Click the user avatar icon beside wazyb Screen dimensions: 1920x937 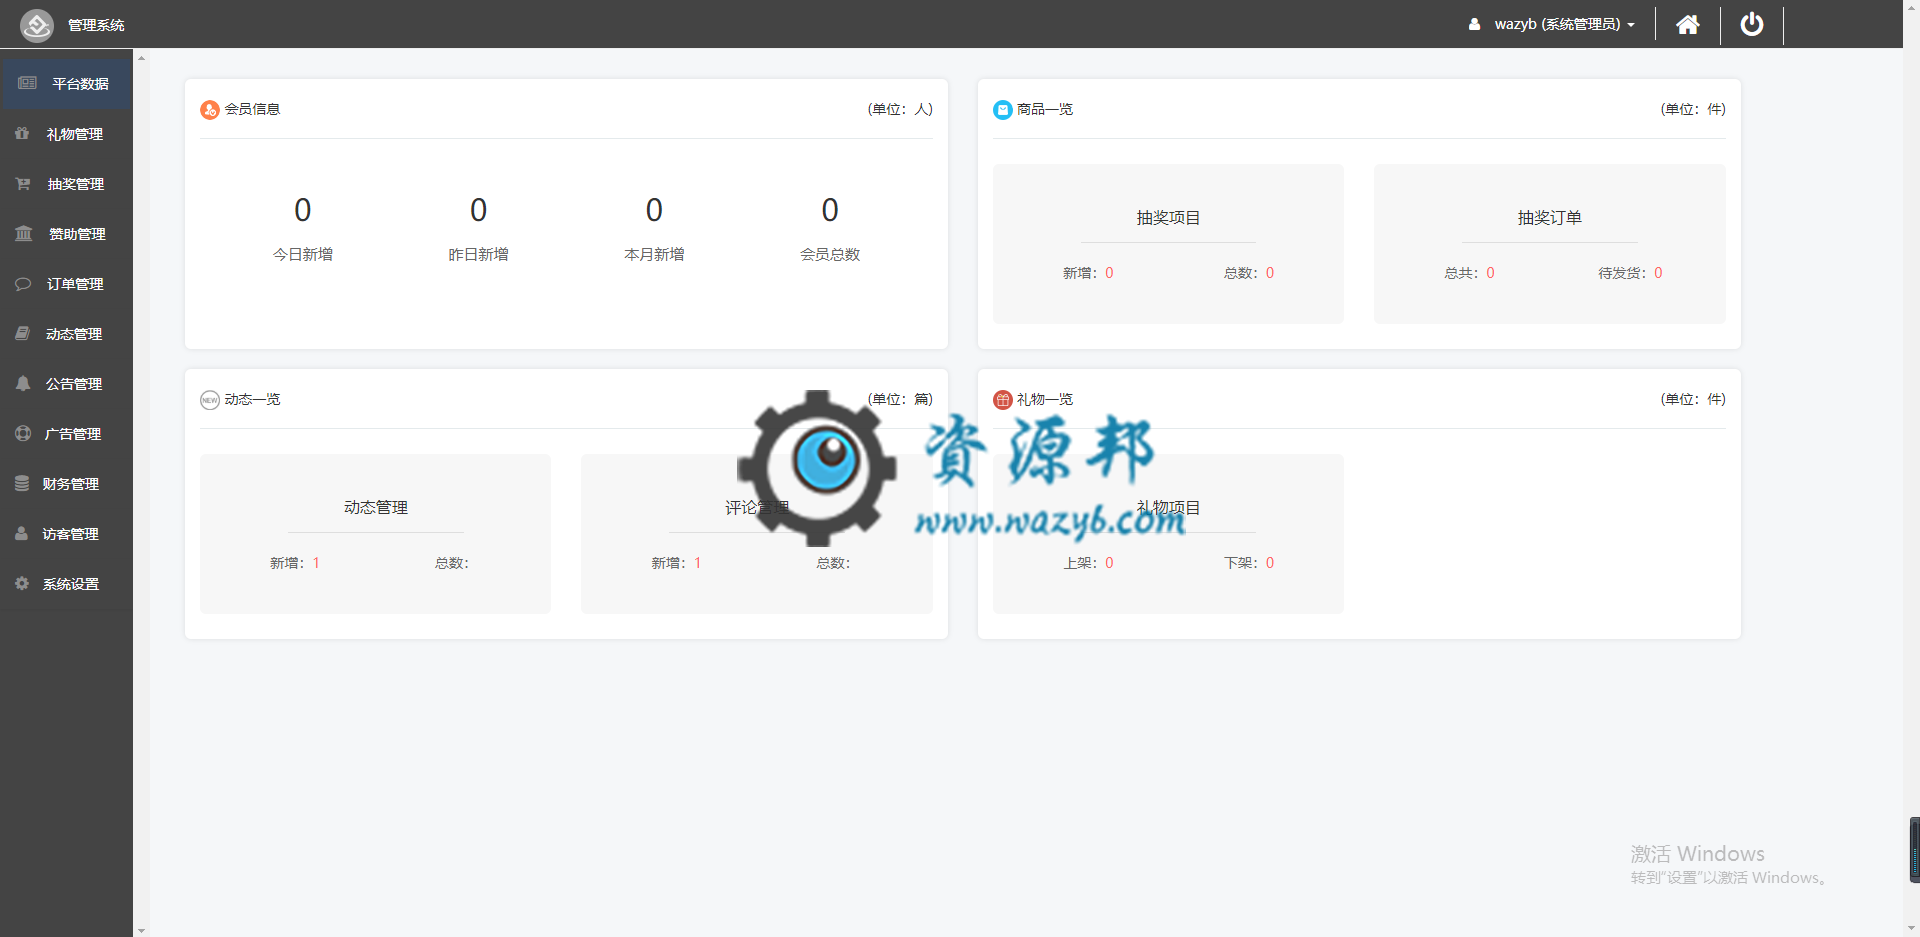pyautogui.click(x=1474, y=24)
